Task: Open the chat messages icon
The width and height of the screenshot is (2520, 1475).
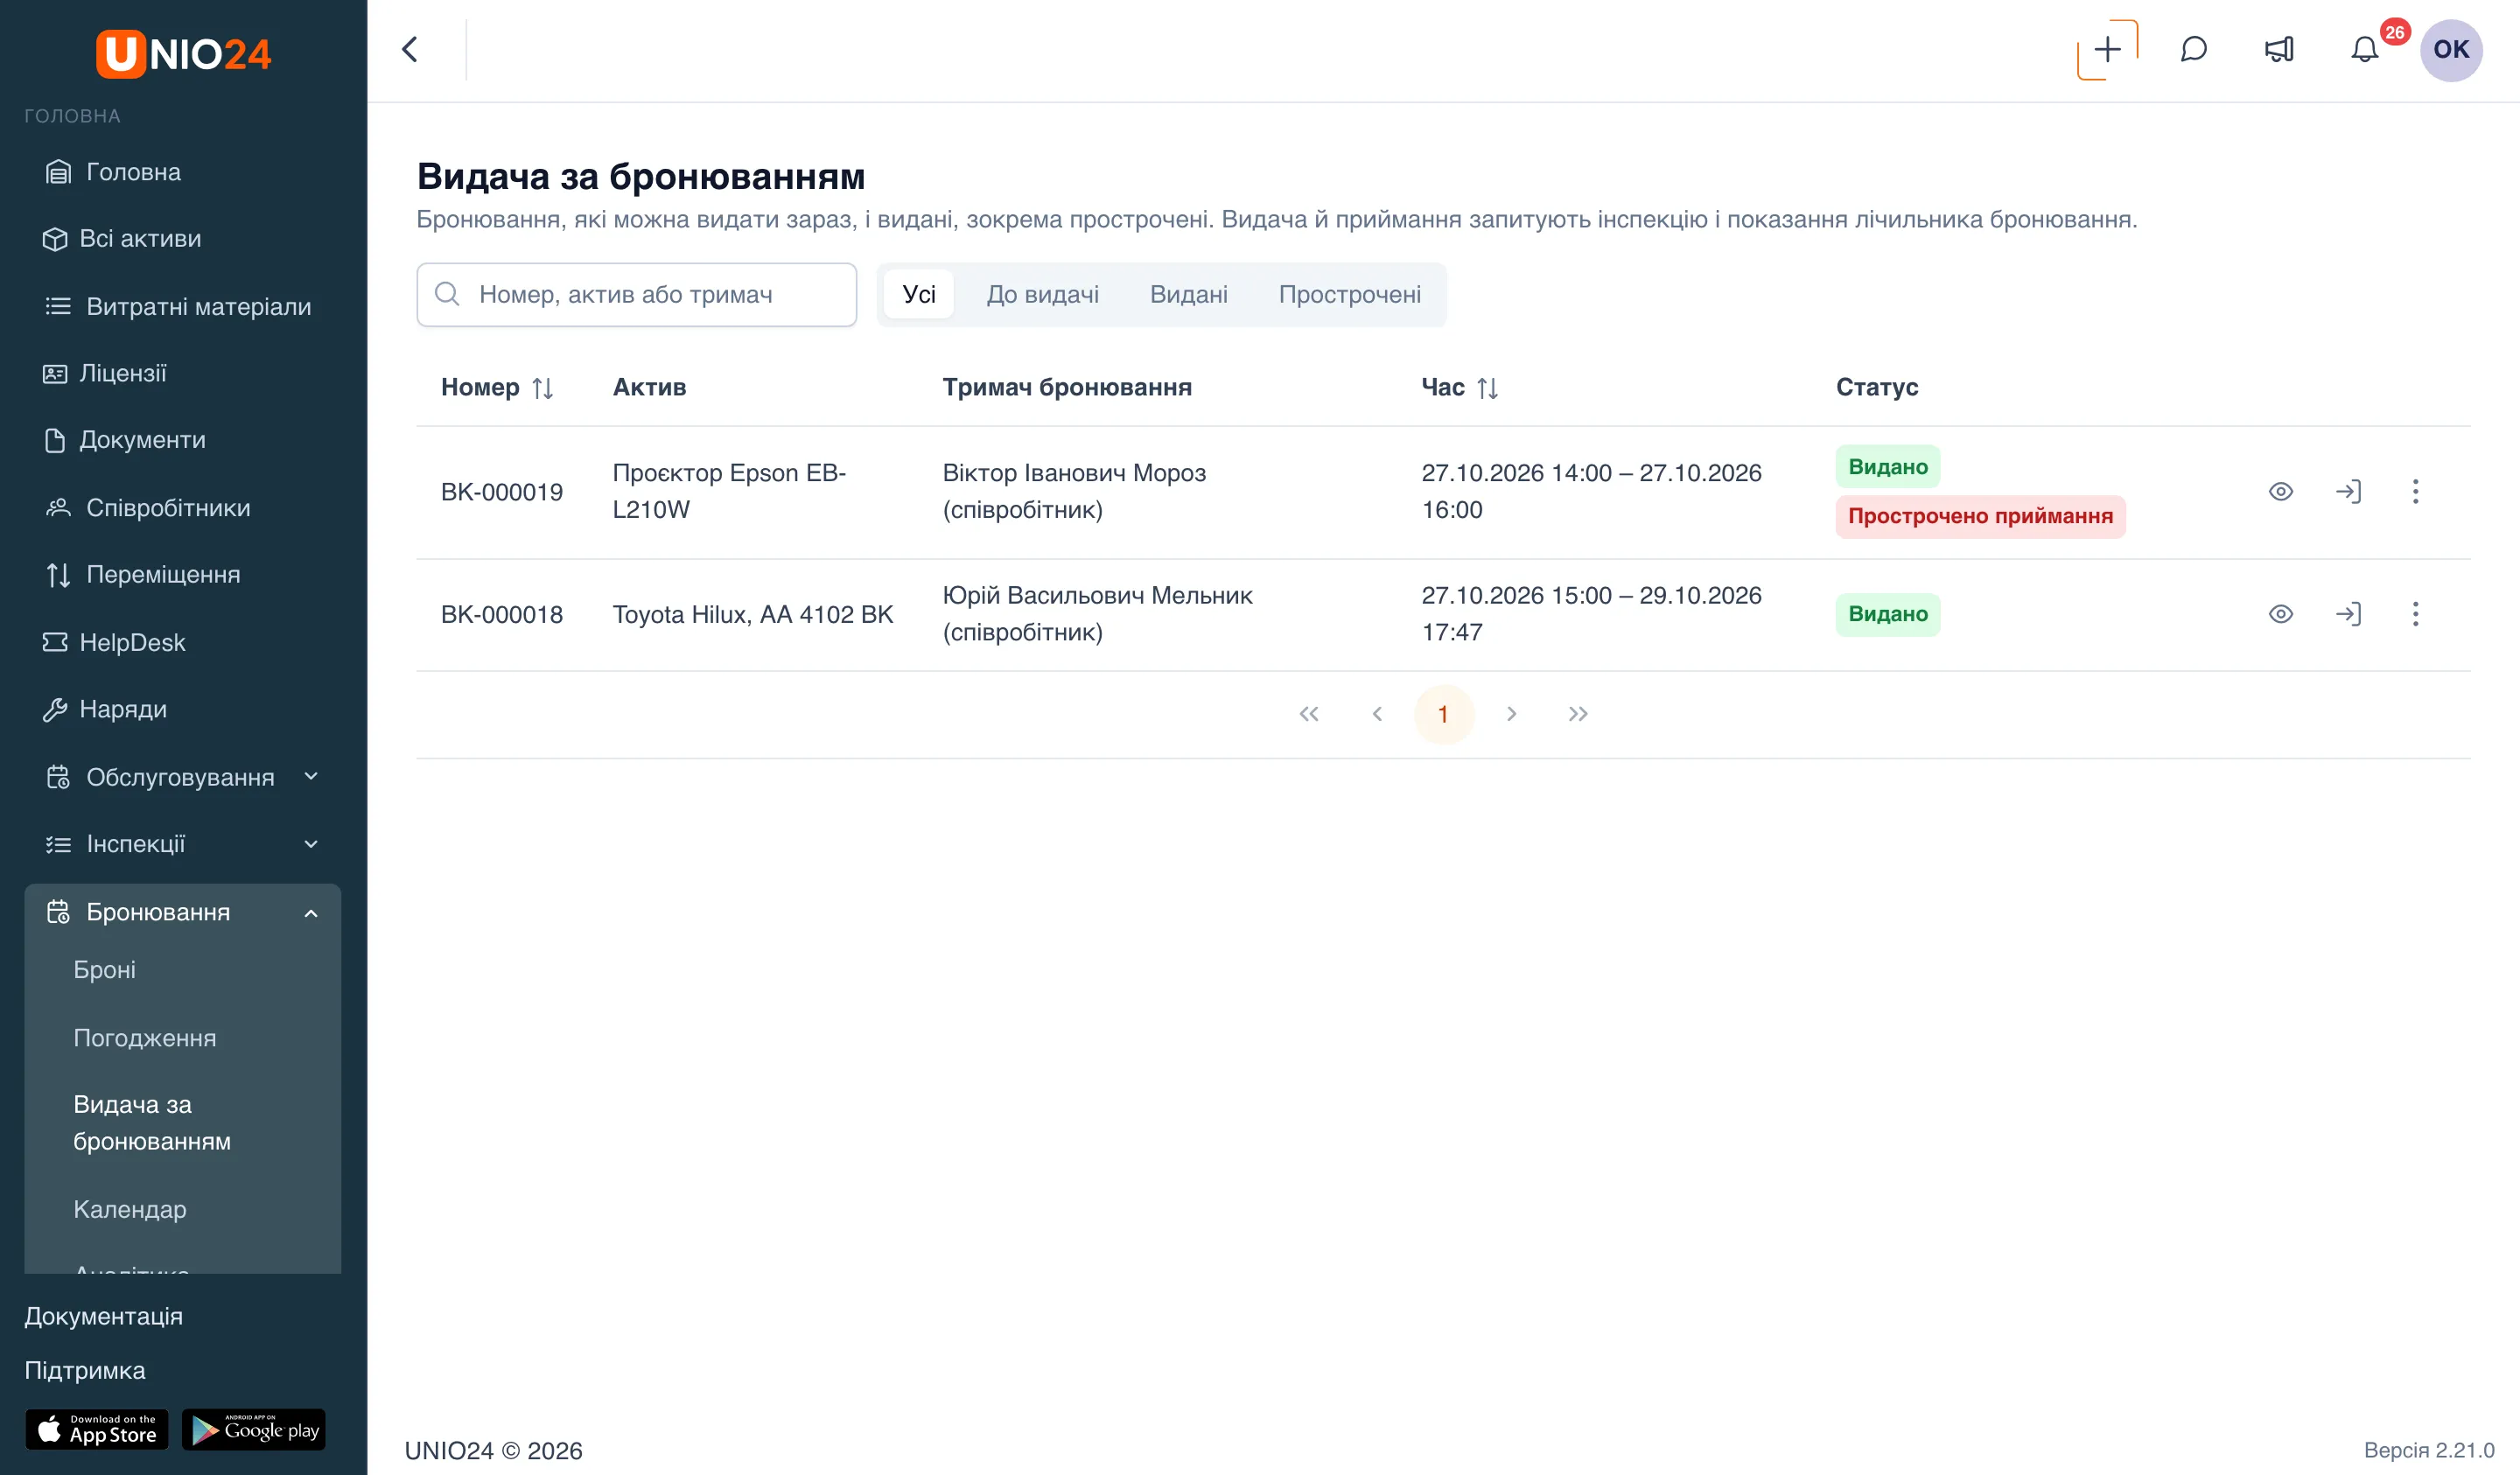Action: (2193, 49)
